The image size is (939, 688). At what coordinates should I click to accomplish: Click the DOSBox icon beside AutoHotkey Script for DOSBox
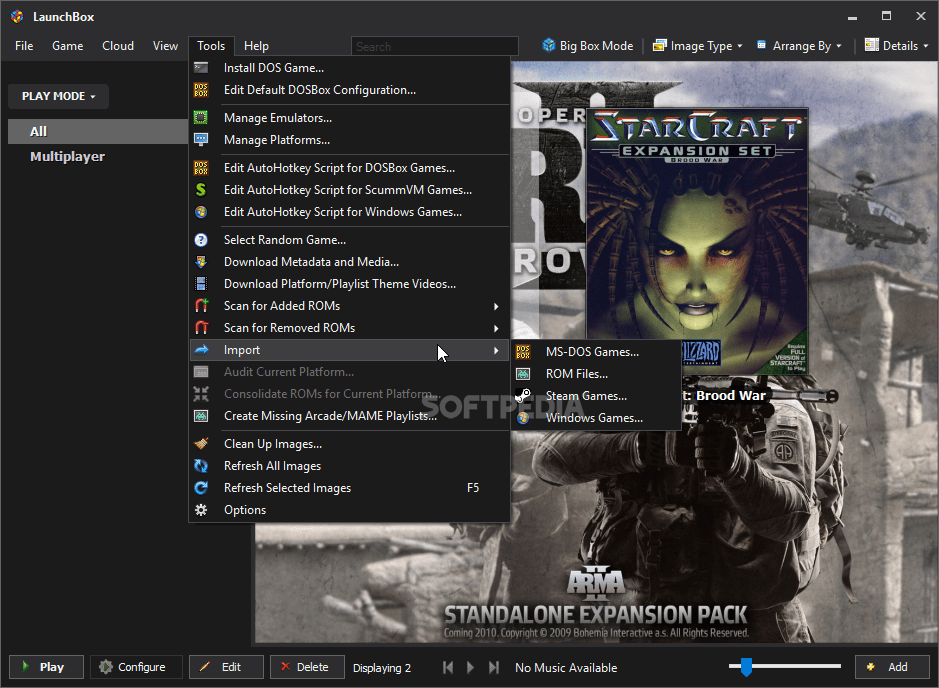[x=201, y=168]
